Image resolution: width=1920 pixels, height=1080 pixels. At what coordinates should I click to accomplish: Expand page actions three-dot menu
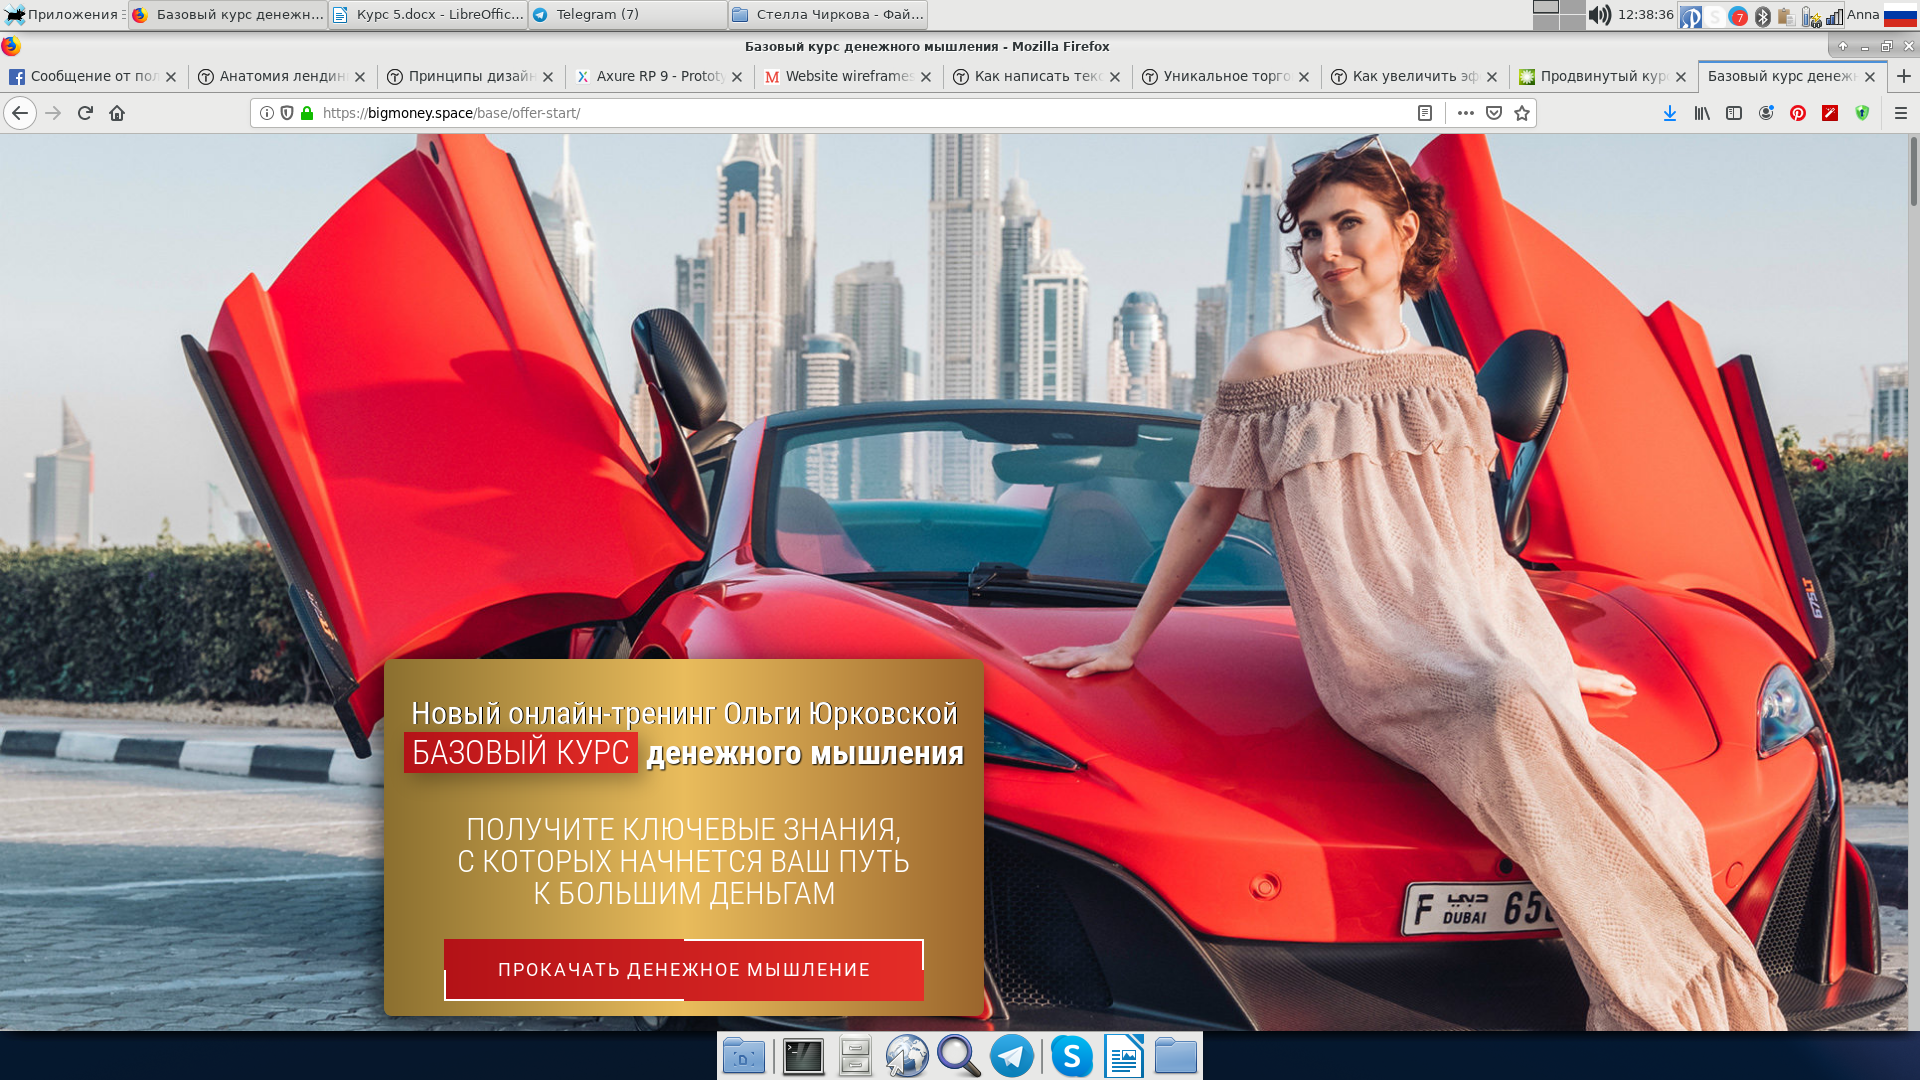pyautogui.click(x=1466, y=113)
